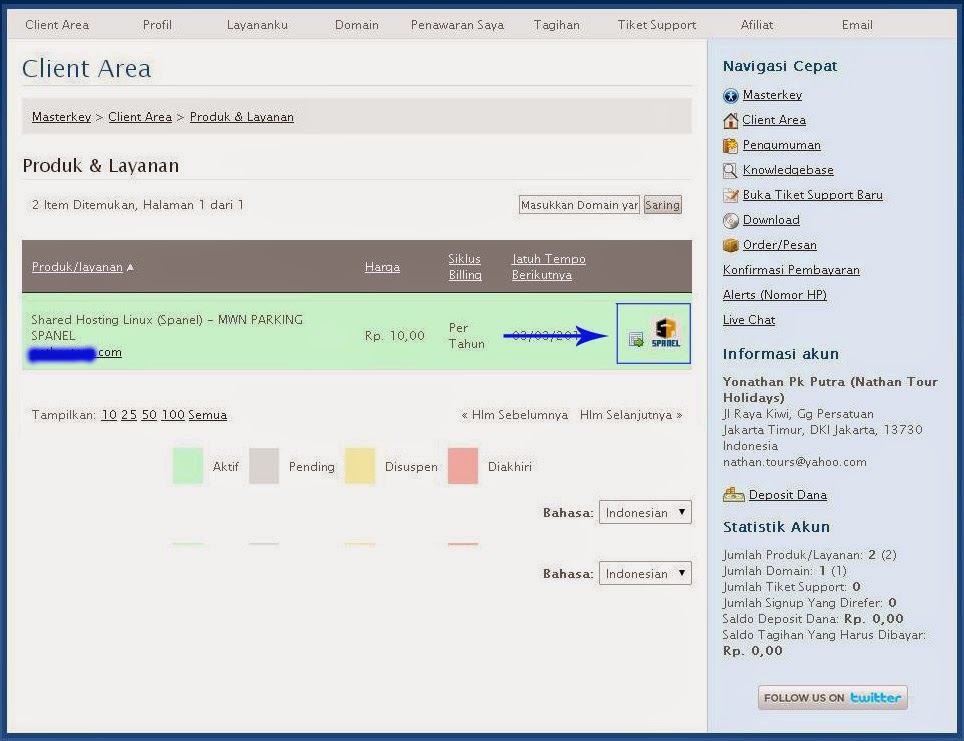Open the Deposit Dana link
Image resolution: width=964 pixels, height=741 pixels.
788,495
